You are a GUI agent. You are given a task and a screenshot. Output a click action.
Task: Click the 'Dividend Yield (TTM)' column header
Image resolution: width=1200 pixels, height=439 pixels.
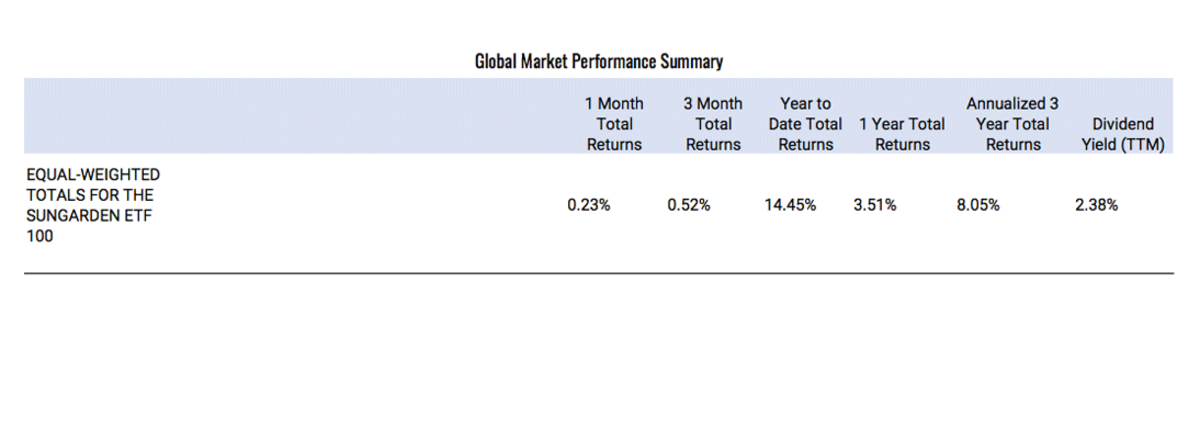coord(1123,134)
